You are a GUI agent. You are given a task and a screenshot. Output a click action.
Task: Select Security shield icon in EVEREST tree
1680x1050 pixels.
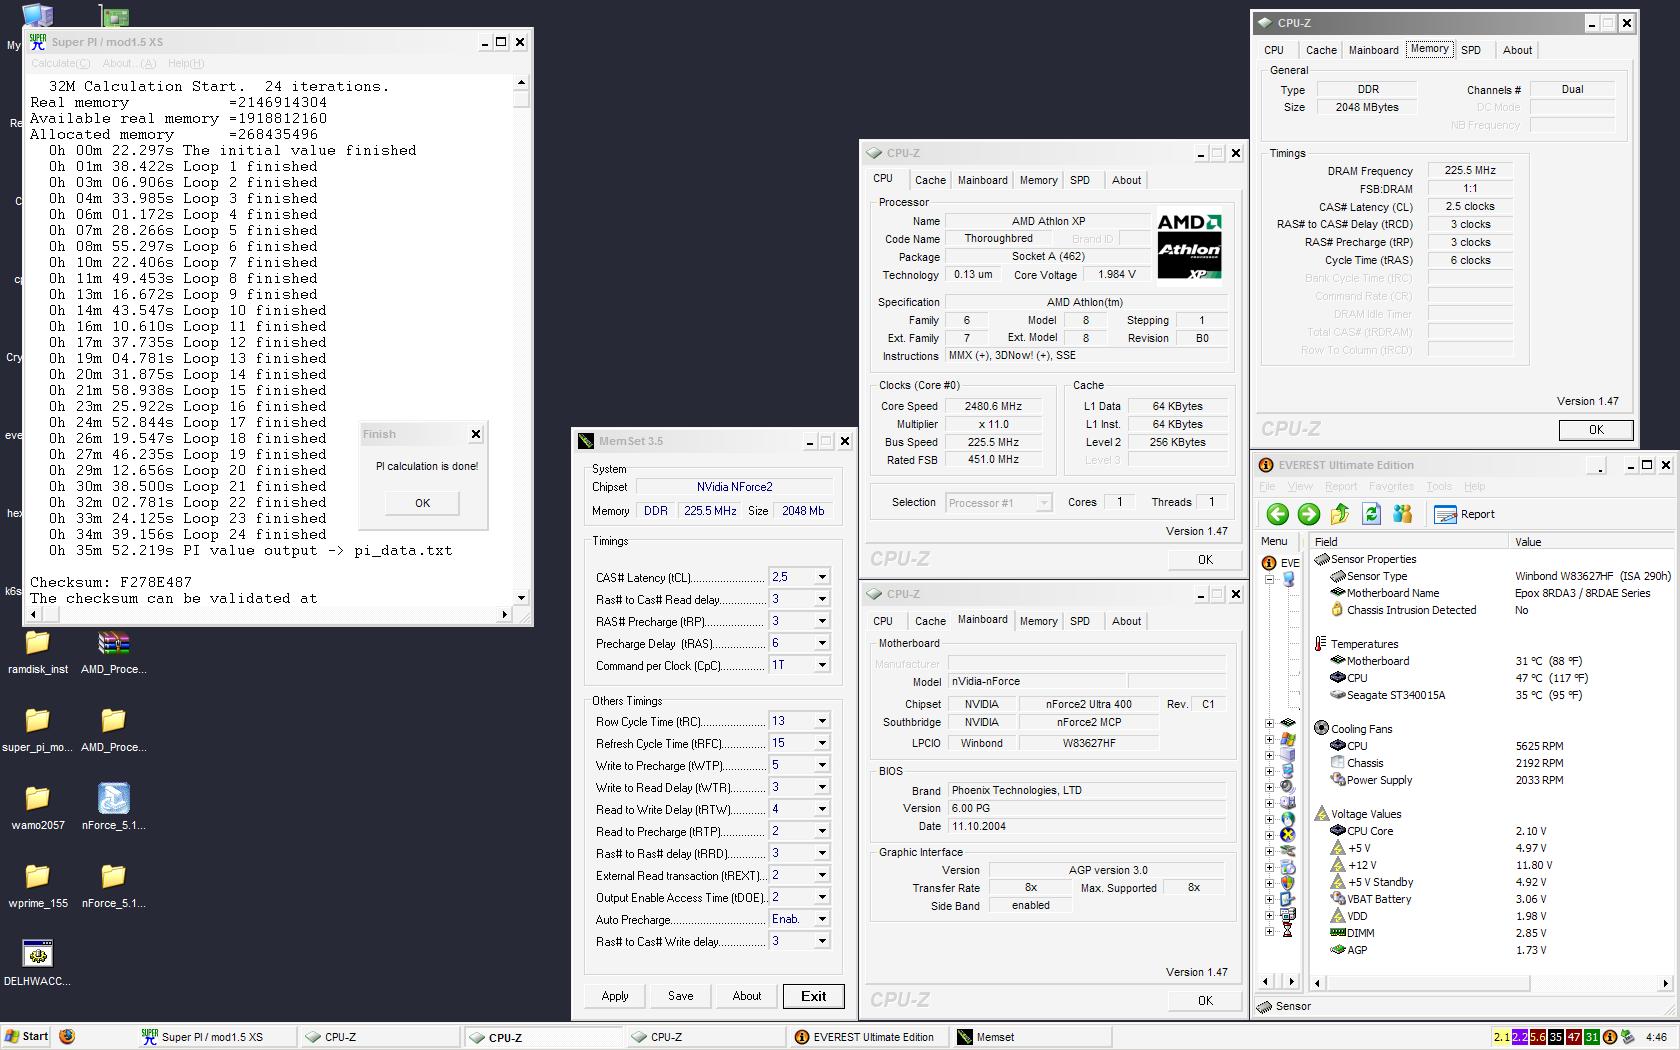1288,883
